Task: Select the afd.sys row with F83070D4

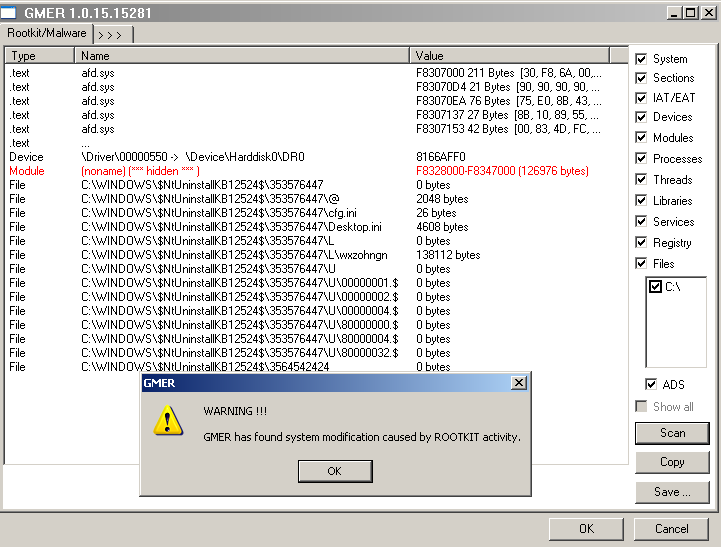Action: [316, 87]
